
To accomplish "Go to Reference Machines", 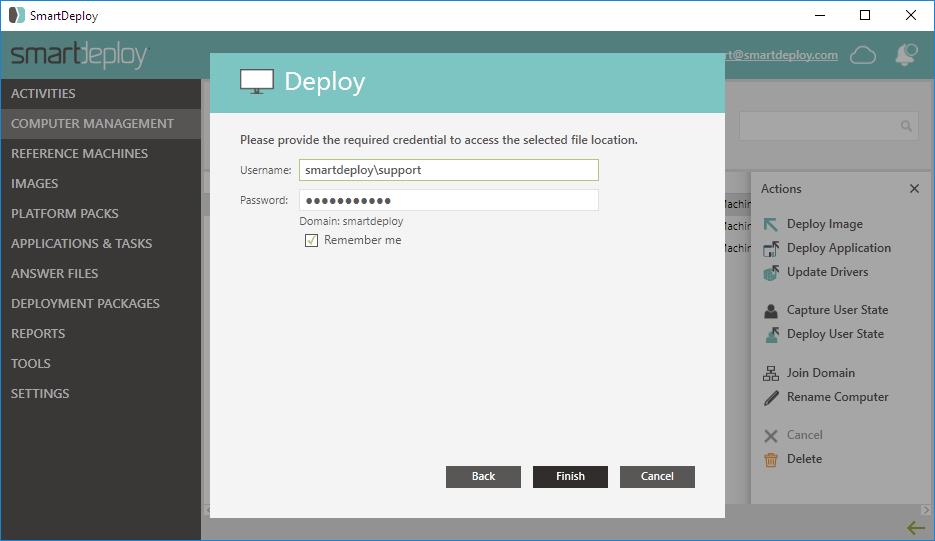I will [x=101, y=153].
